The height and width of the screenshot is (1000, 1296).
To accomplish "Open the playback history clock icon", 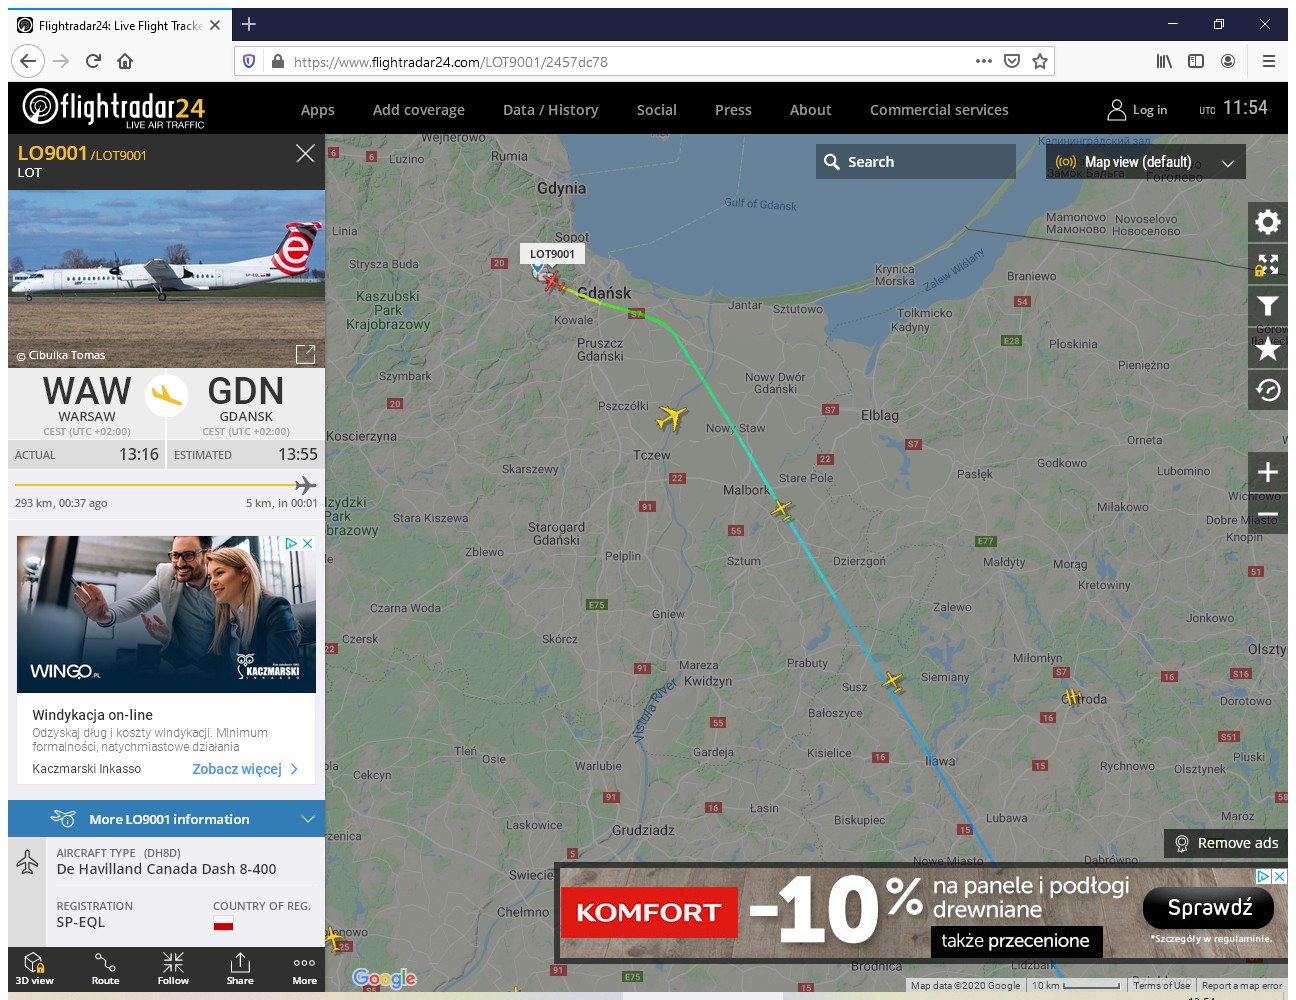I will point(1267,390).
